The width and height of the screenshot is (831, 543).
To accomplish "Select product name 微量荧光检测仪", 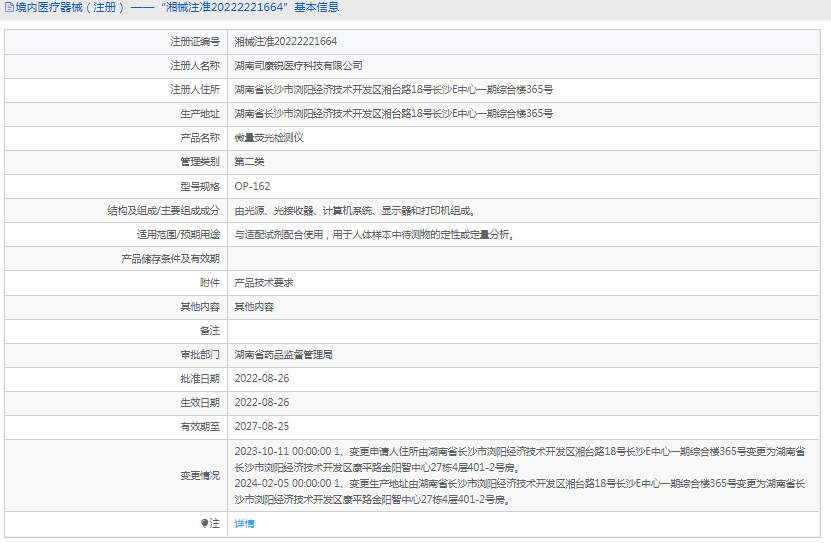I will [269, 138].
